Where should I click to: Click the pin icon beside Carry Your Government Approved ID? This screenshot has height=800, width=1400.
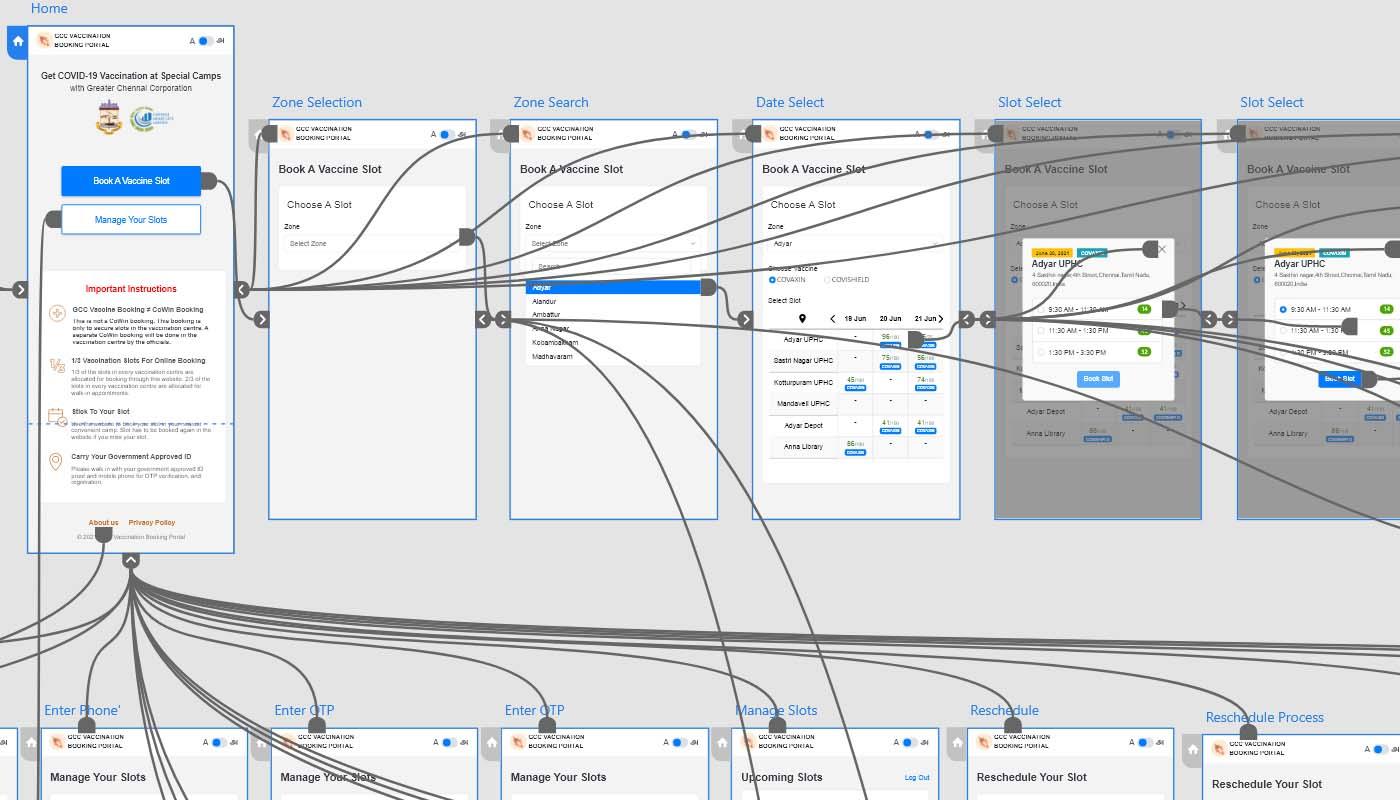[57, 461]
